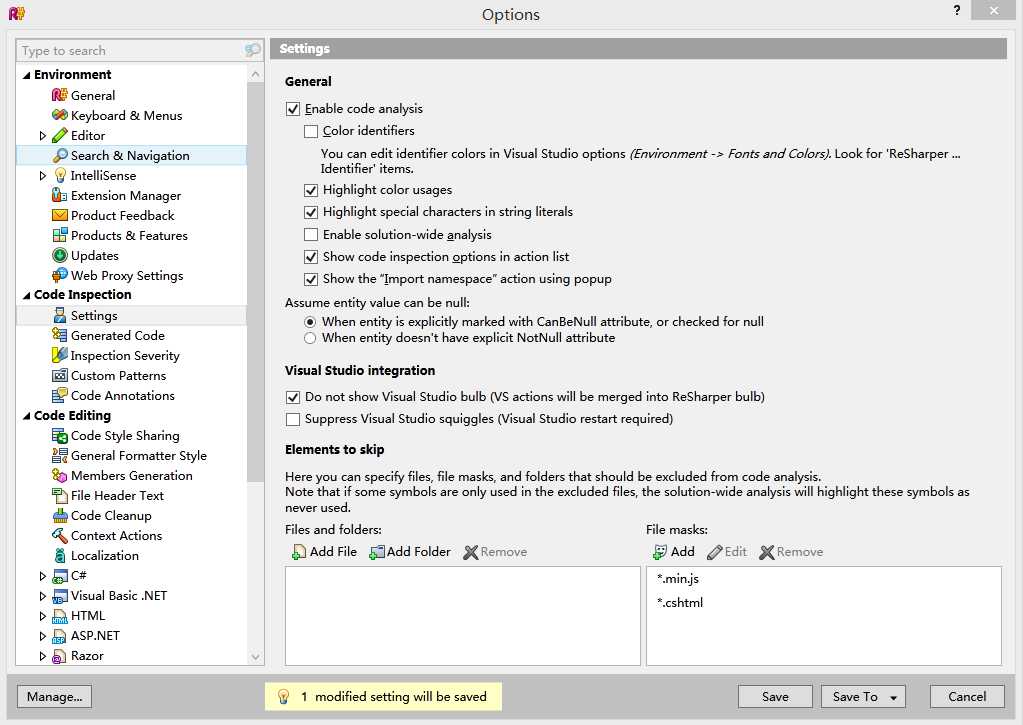Toggle Show code inspection options in action list

pos(311,256)
